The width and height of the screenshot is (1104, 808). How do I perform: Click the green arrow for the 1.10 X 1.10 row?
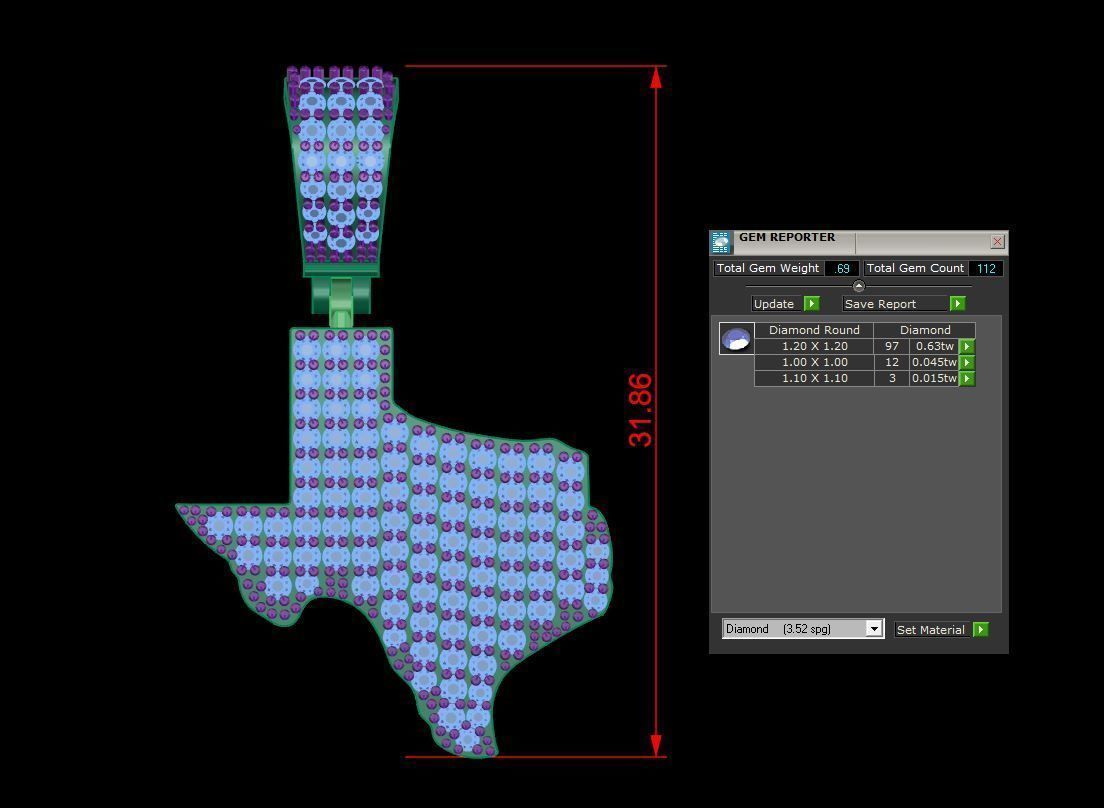click(967, 379)
